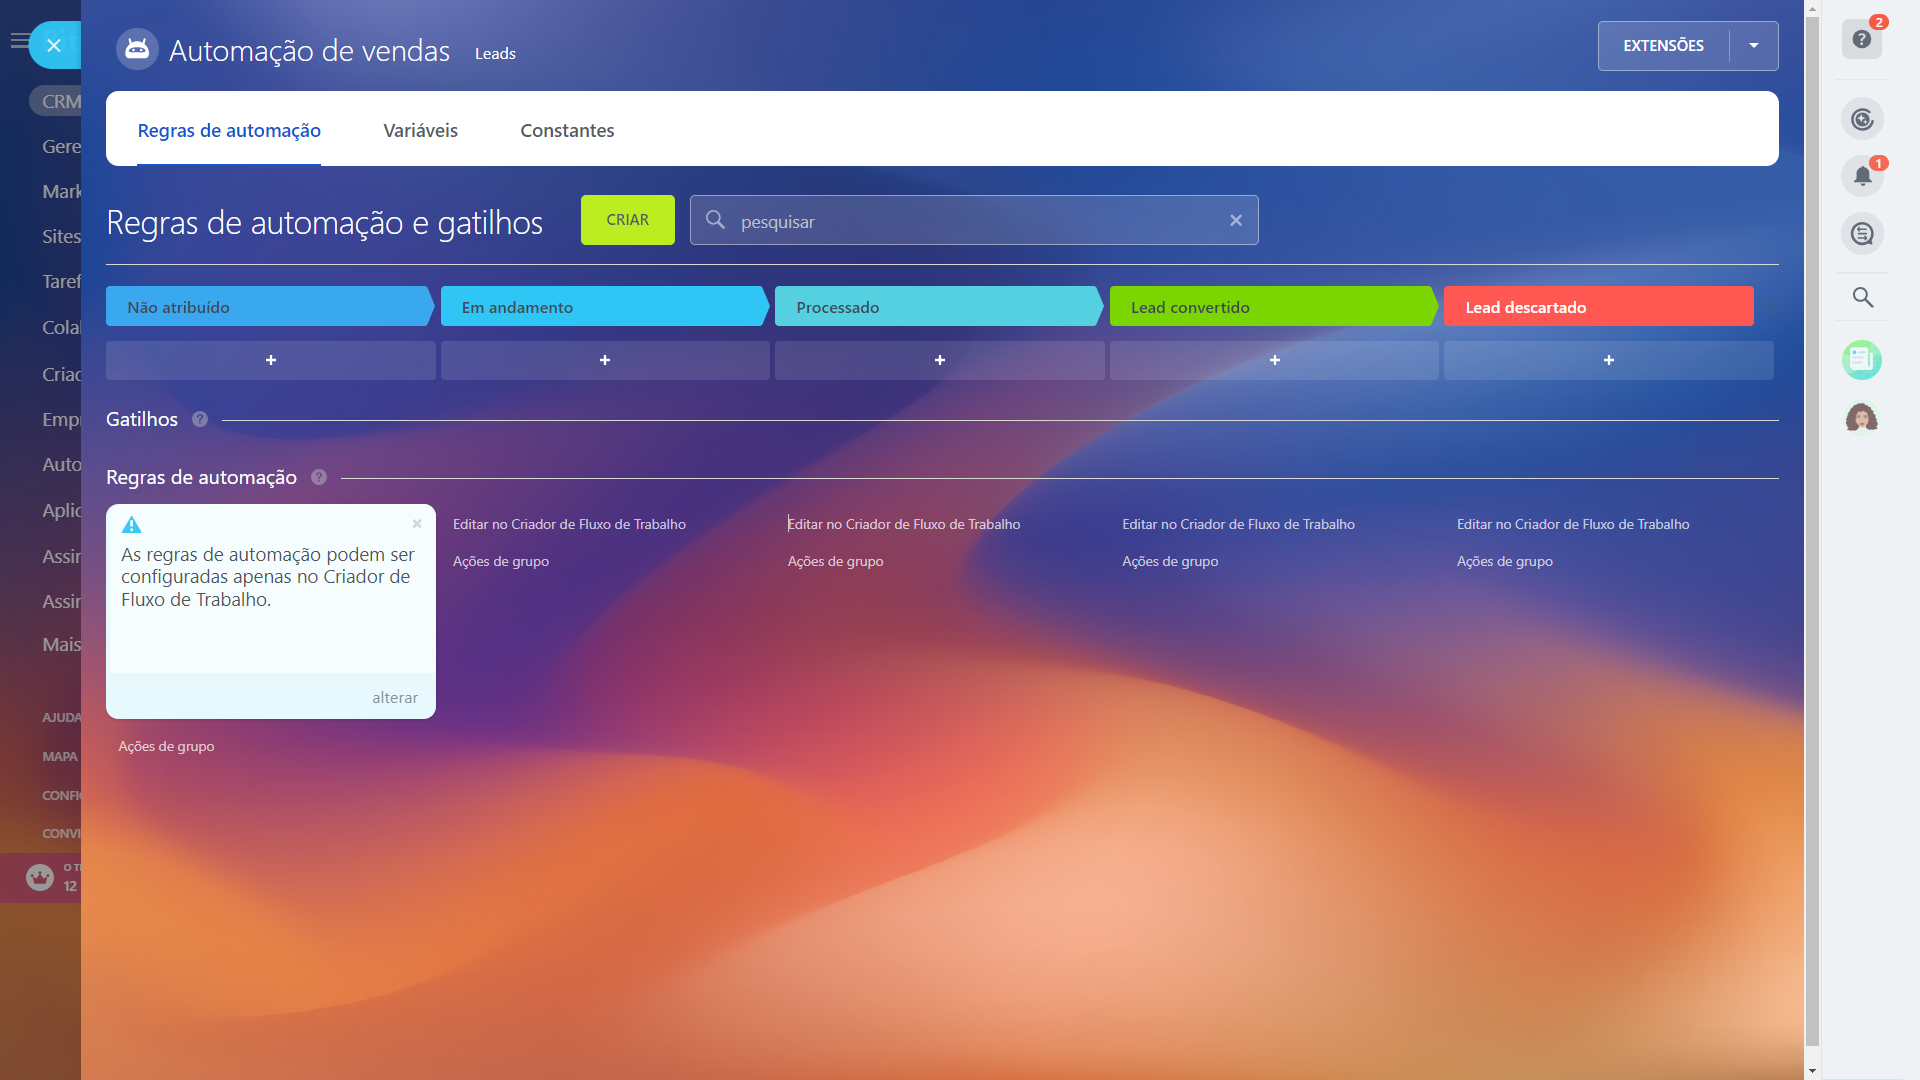Click help icon beside Regras de automação heading

[x=319, y=478]
